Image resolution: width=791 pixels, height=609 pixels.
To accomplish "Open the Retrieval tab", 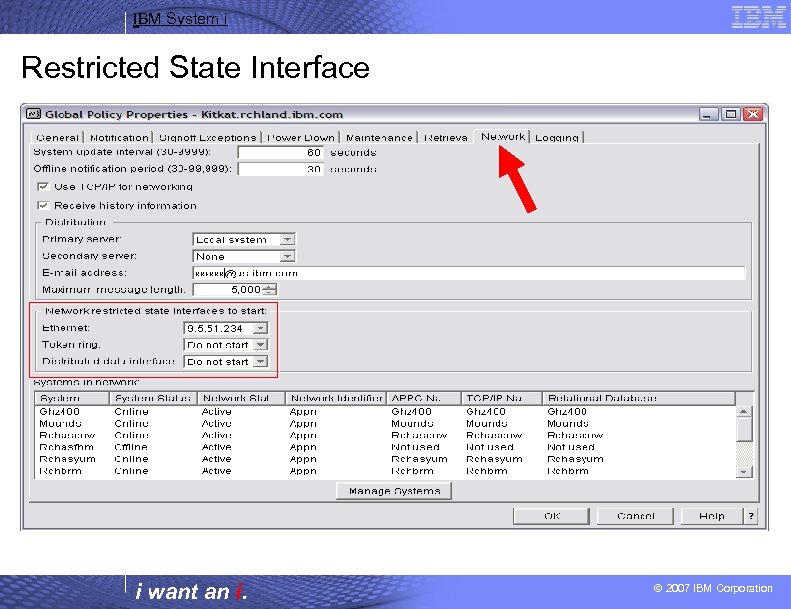I will tap(445, 137).
